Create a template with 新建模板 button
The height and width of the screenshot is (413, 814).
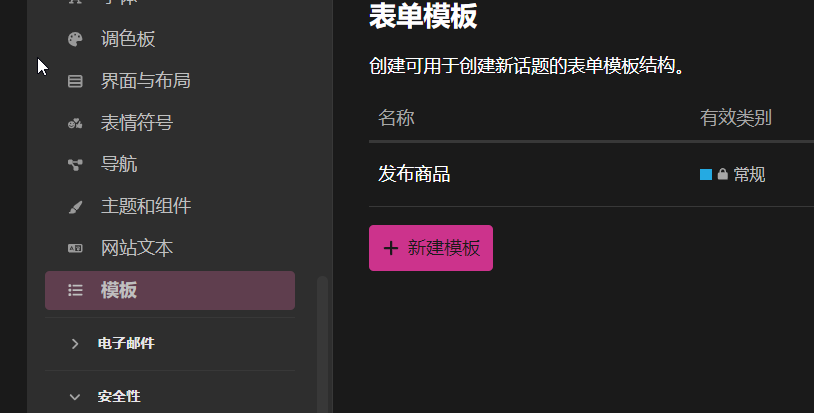pyautogui.click(x=431, y=248)
